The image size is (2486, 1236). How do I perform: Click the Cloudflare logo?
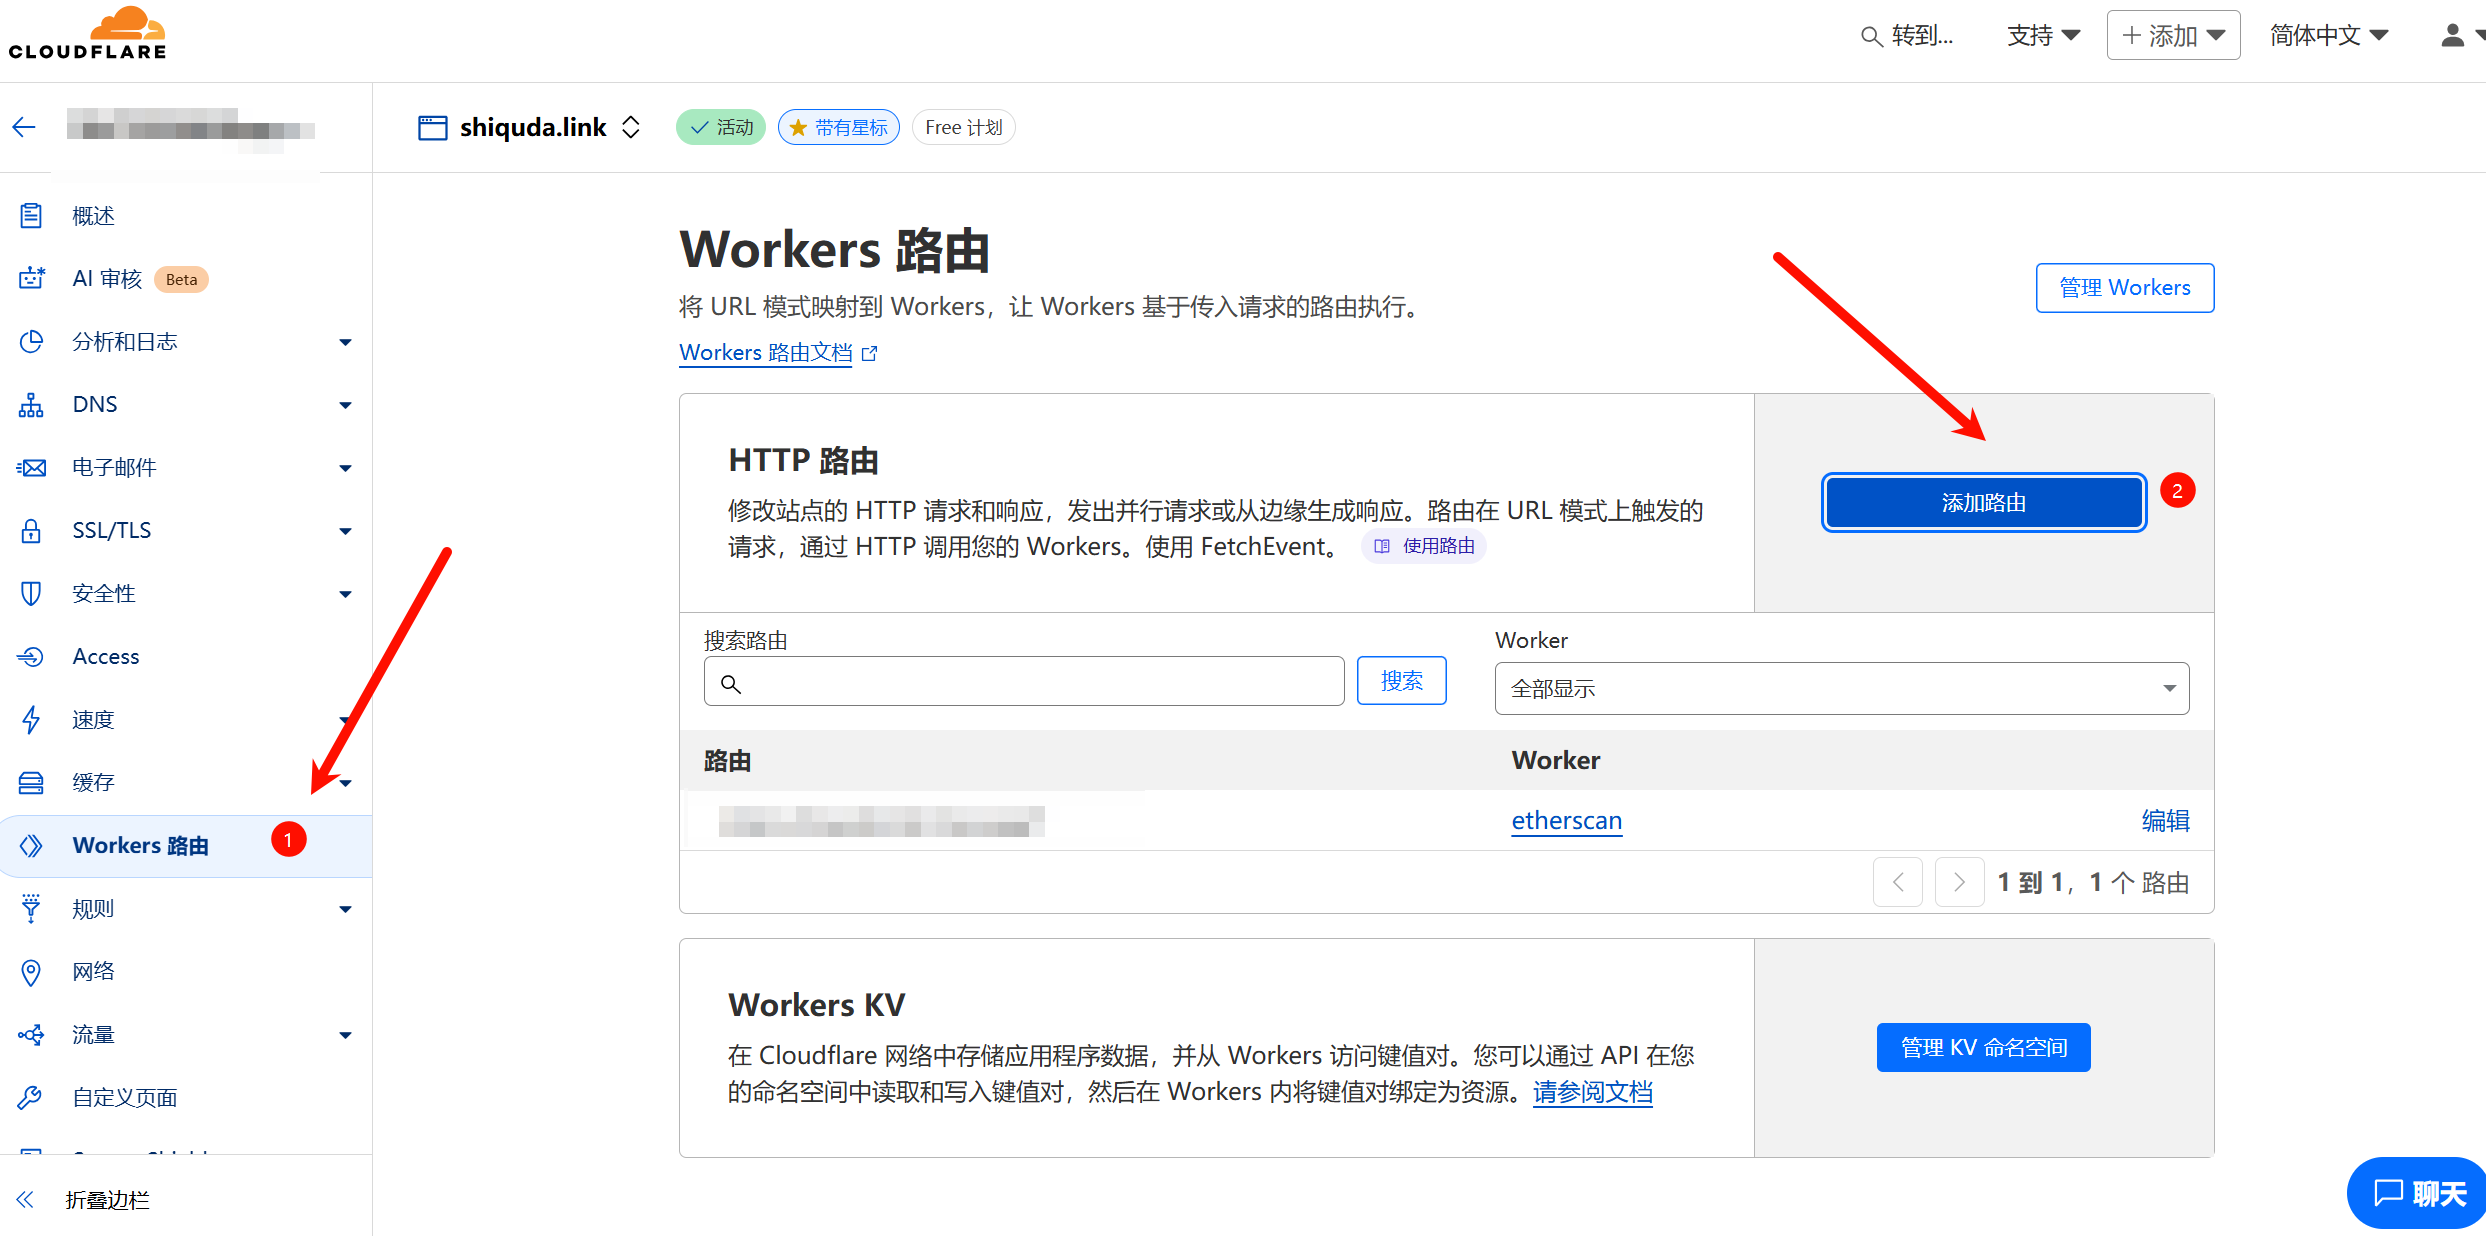tap(88, 35)
